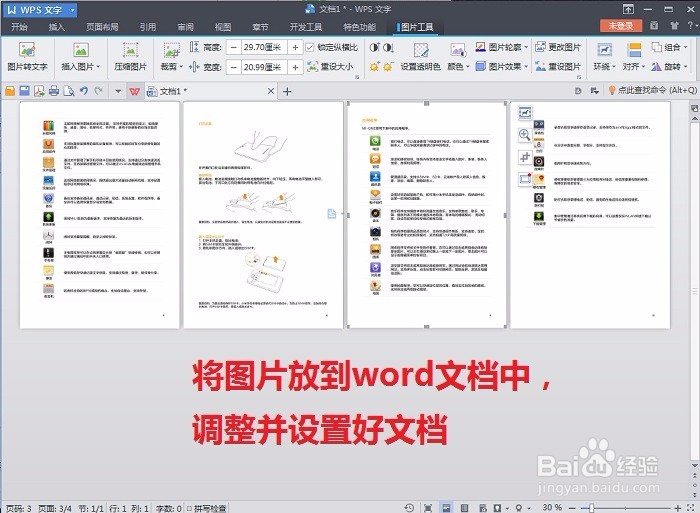700x513 pixels.
Task: Click the 页面: 3/4 status bar entry
Action: [54, 509]
